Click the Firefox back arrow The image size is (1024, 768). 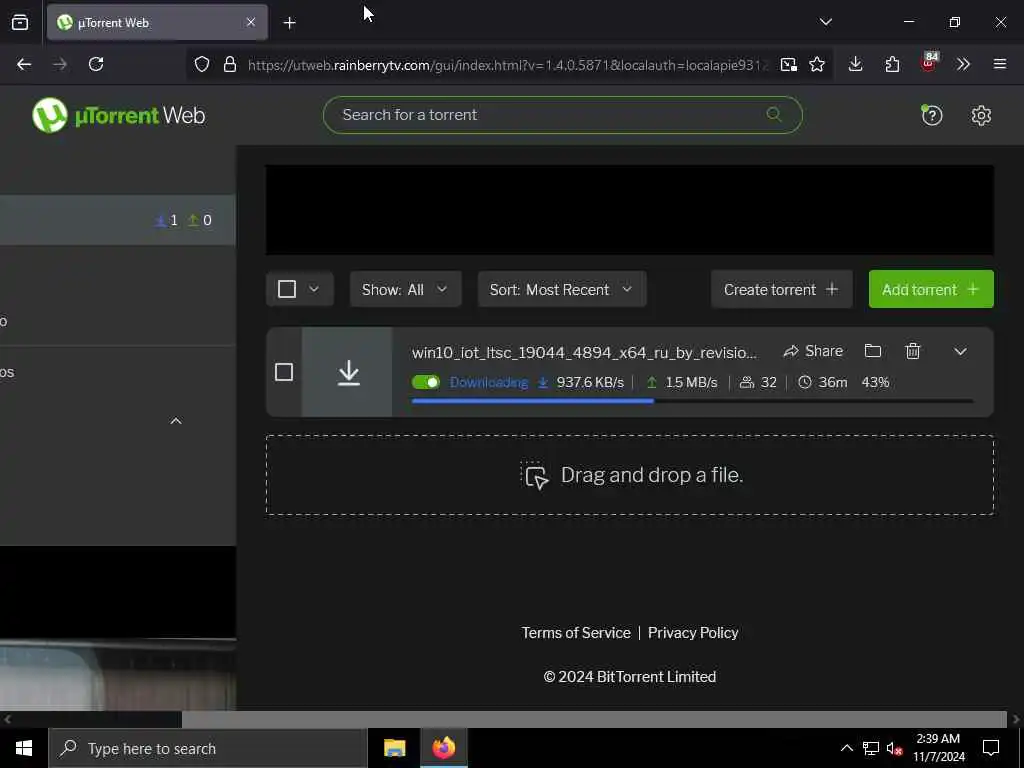[24, 64]
